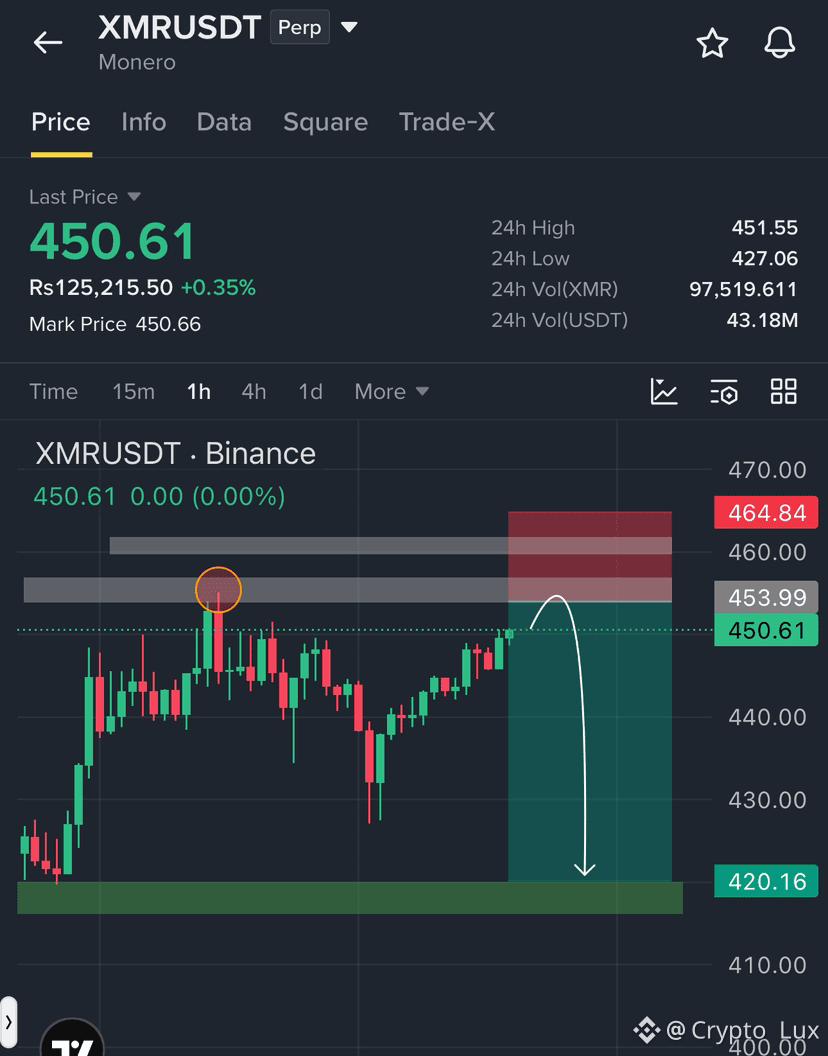Click the gray 453.99 entry price label

pos(766,597)
